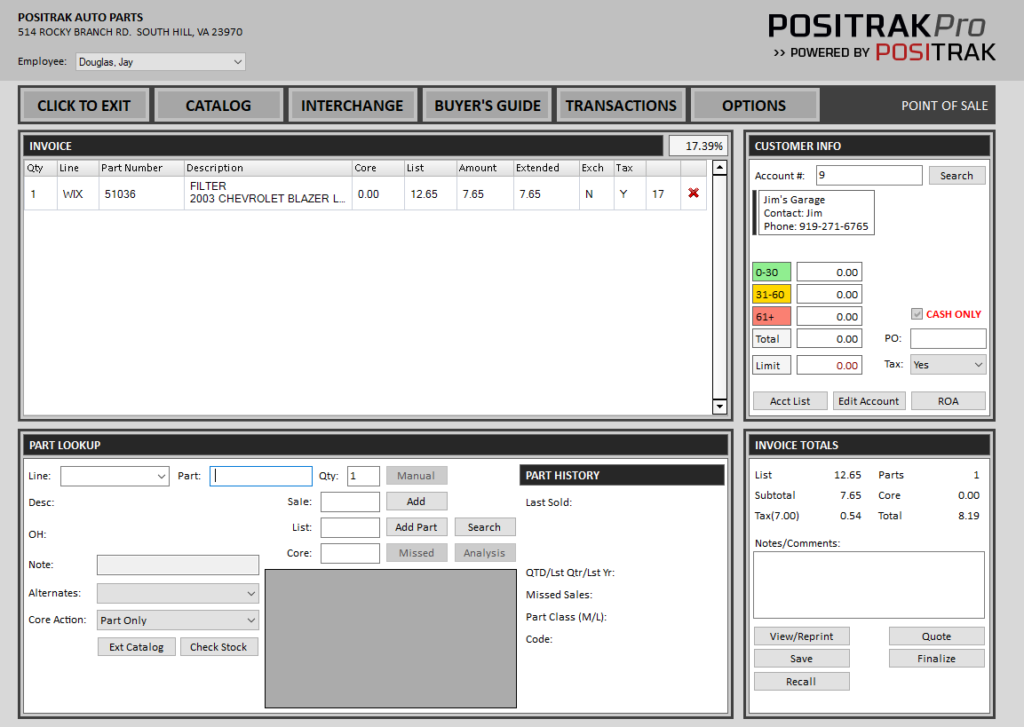The width and height of the screenshot is (1024, 727).
Task: Click the View/Reprint button
Action: click(801, 636)
